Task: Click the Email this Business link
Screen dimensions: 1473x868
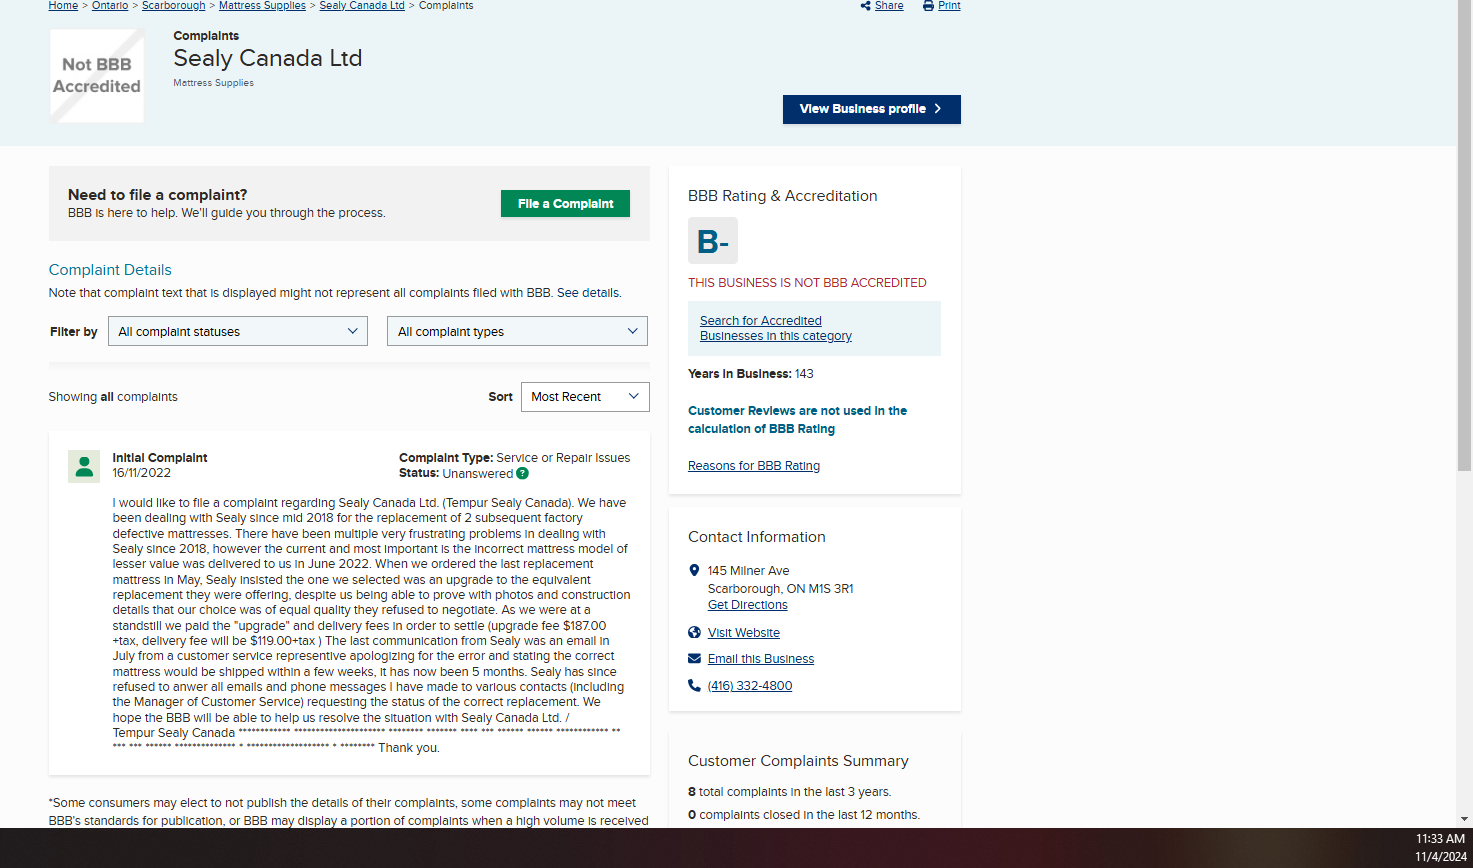Action: 761,659
